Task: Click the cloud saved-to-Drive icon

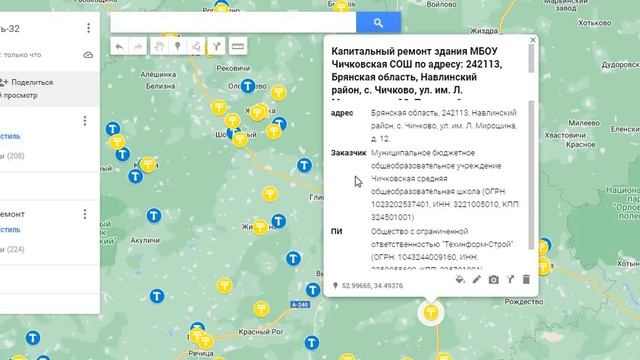Action: tap(88, 55)
